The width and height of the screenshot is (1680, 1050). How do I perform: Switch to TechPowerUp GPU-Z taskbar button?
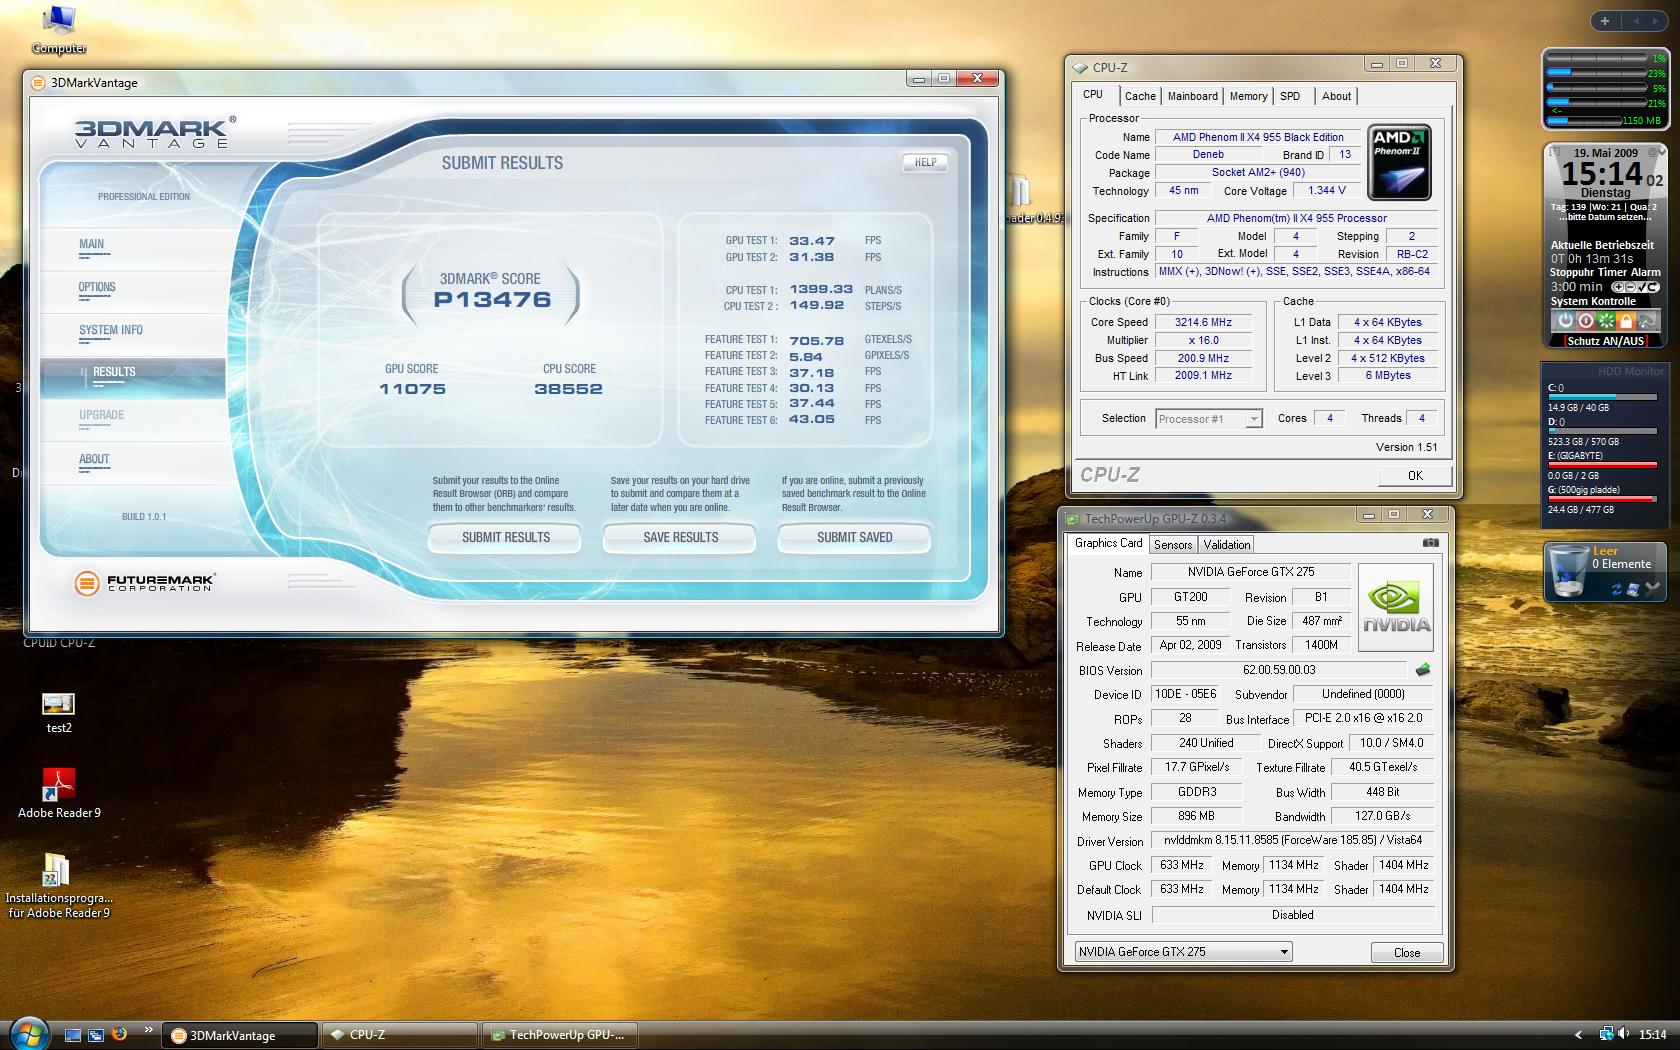[x=560, y=1035]
